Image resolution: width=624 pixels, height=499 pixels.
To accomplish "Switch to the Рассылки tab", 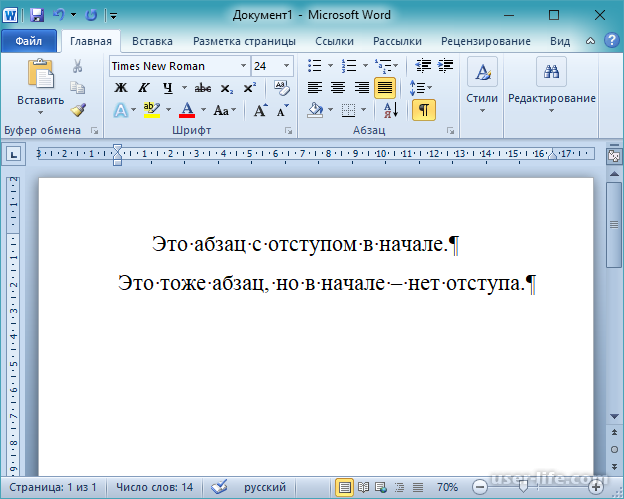I will (397, 41).
